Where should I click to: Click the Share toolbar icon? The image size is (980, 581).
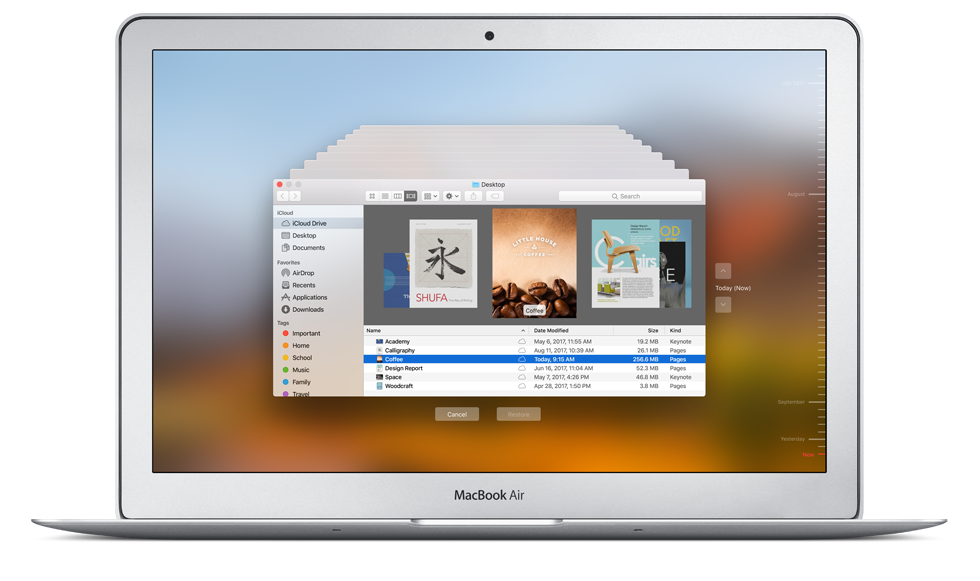click(x=474, y=196)
